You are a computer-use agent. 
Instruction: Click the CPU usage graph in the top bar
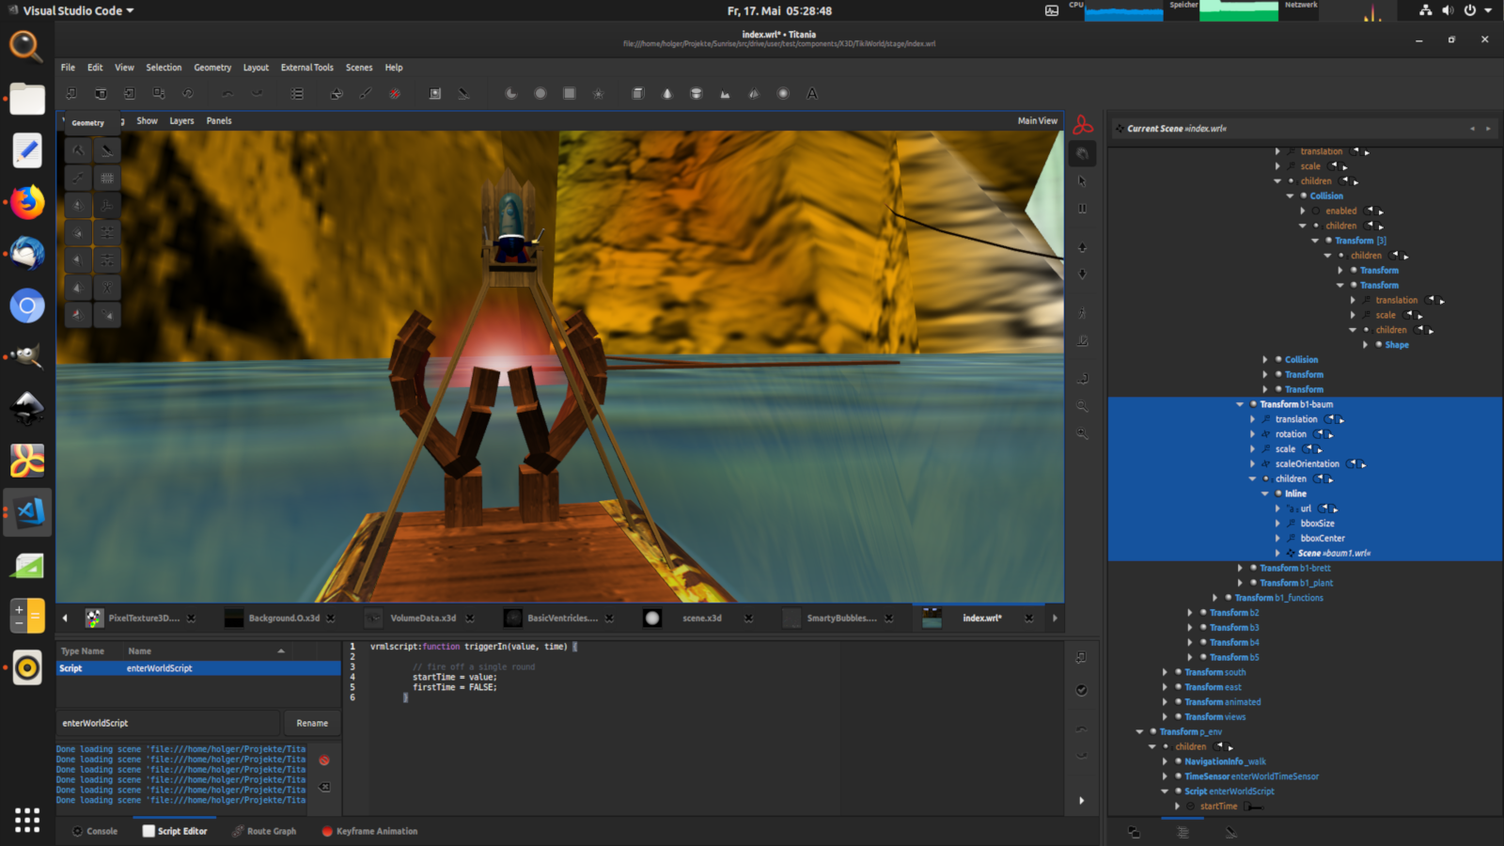tap(1125, 11)
